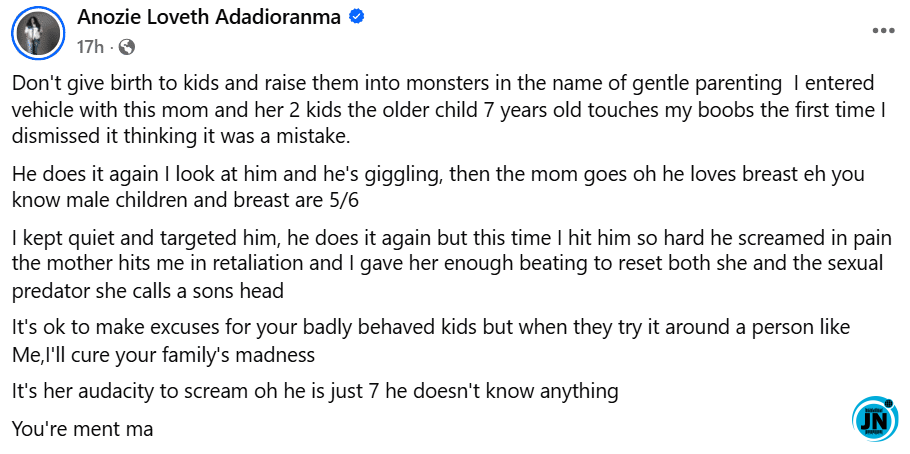
Task: Open the author's profile picture
Action: point(38,32)
